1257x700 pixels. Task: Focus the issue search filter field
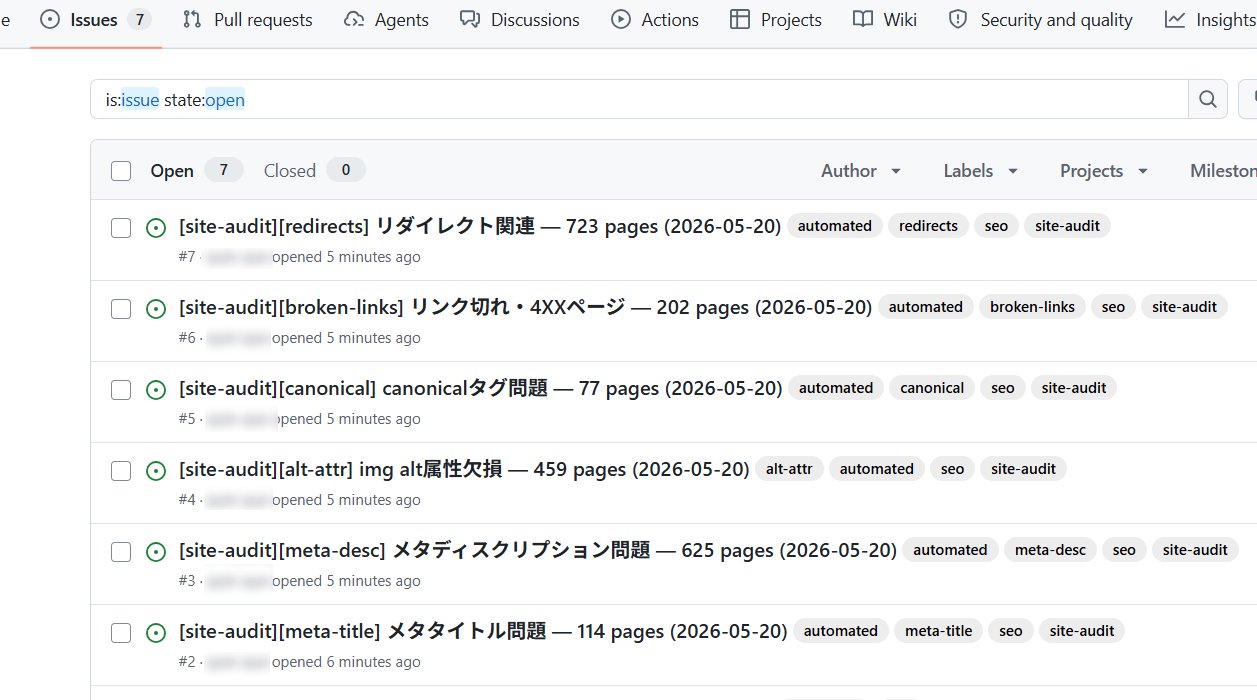[x=639, y=99]
